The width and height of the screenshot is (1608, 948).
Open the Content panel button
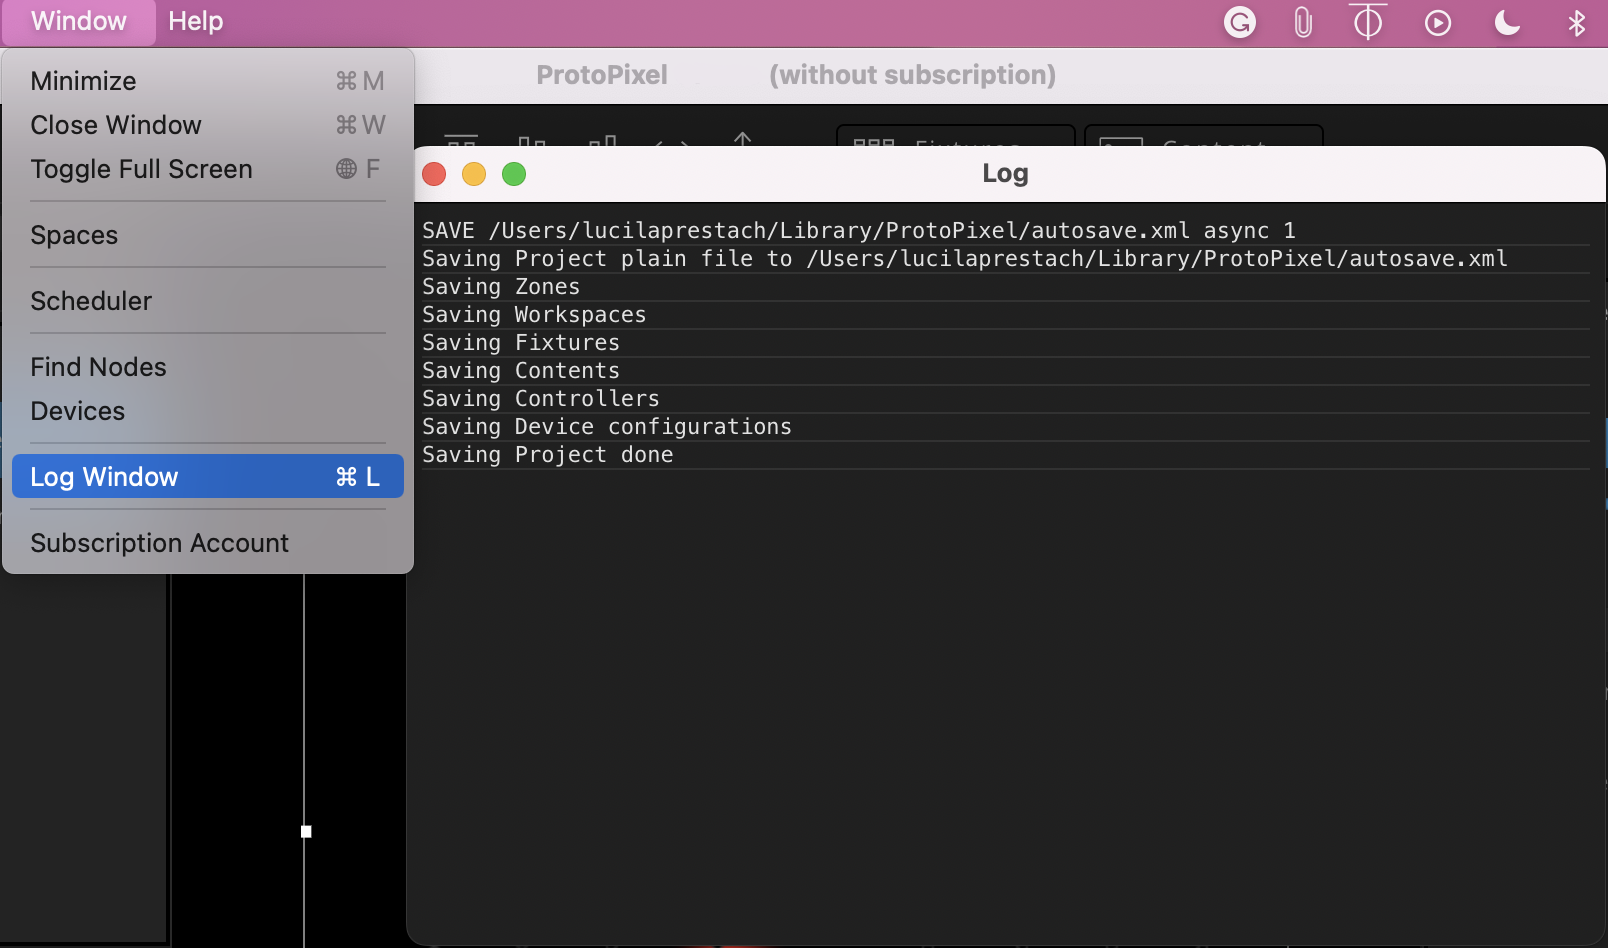coord(1203,148)
